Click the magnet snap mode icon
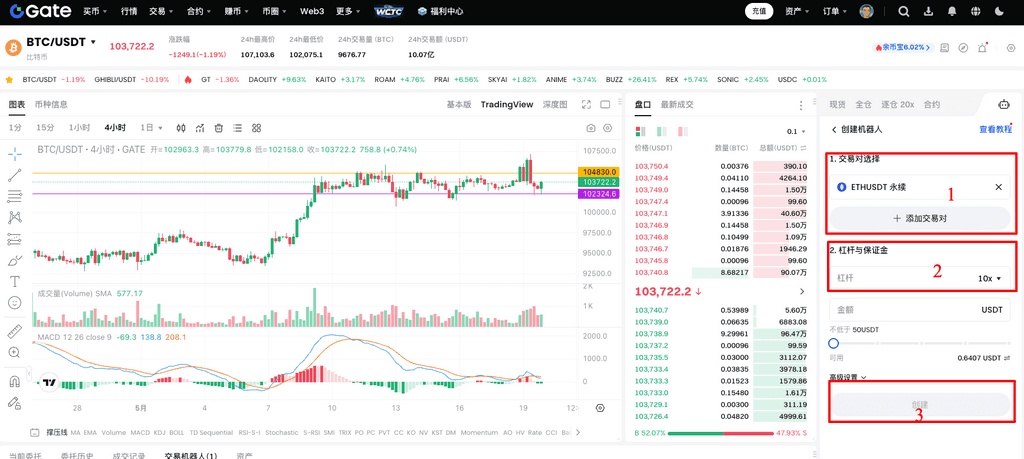 (15, 381)
